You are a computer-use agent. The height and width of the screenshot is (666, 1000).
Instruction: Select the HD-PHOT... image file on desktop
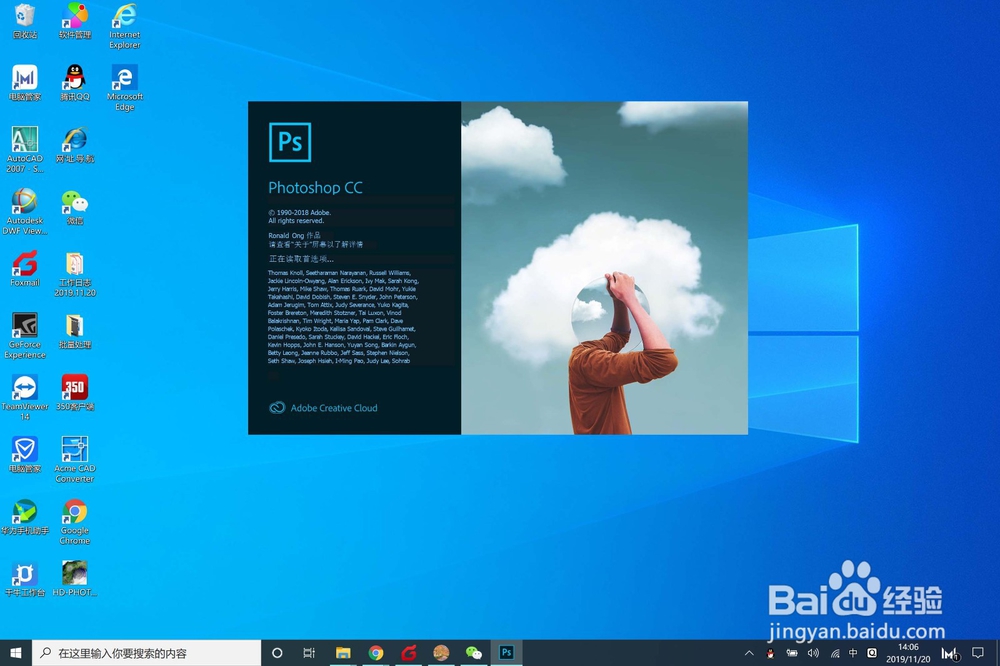[x=75, y=578]
